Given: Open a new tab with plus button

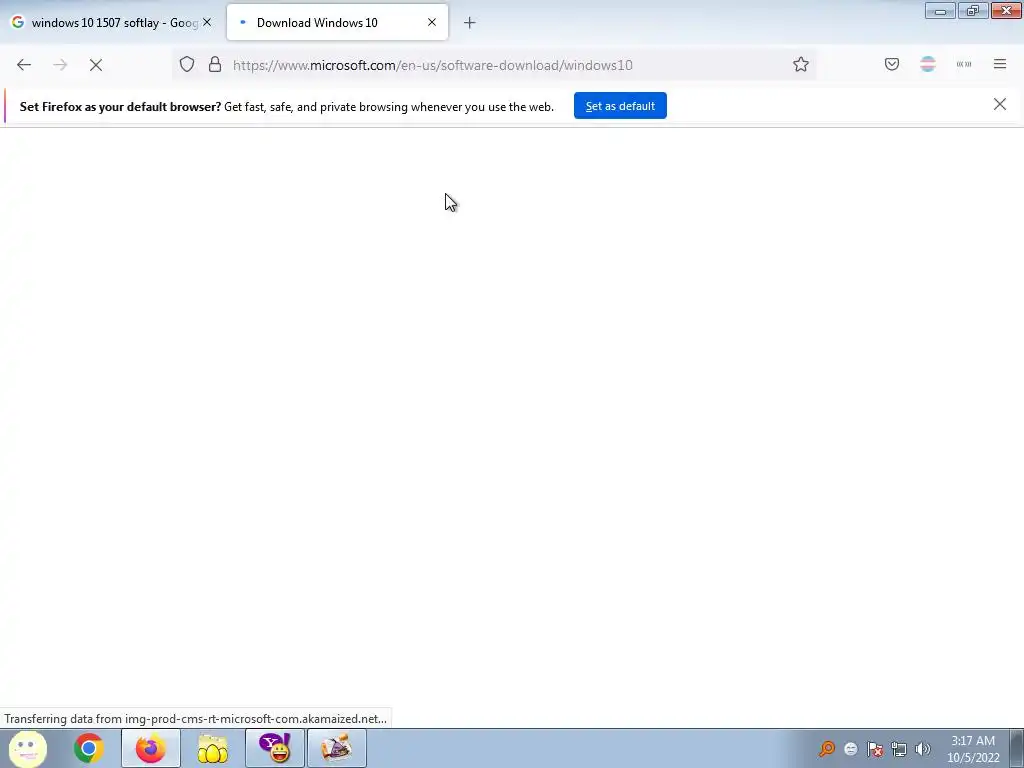Looking at the screenshot, I should pyautogui.click(x=470, y=23).
